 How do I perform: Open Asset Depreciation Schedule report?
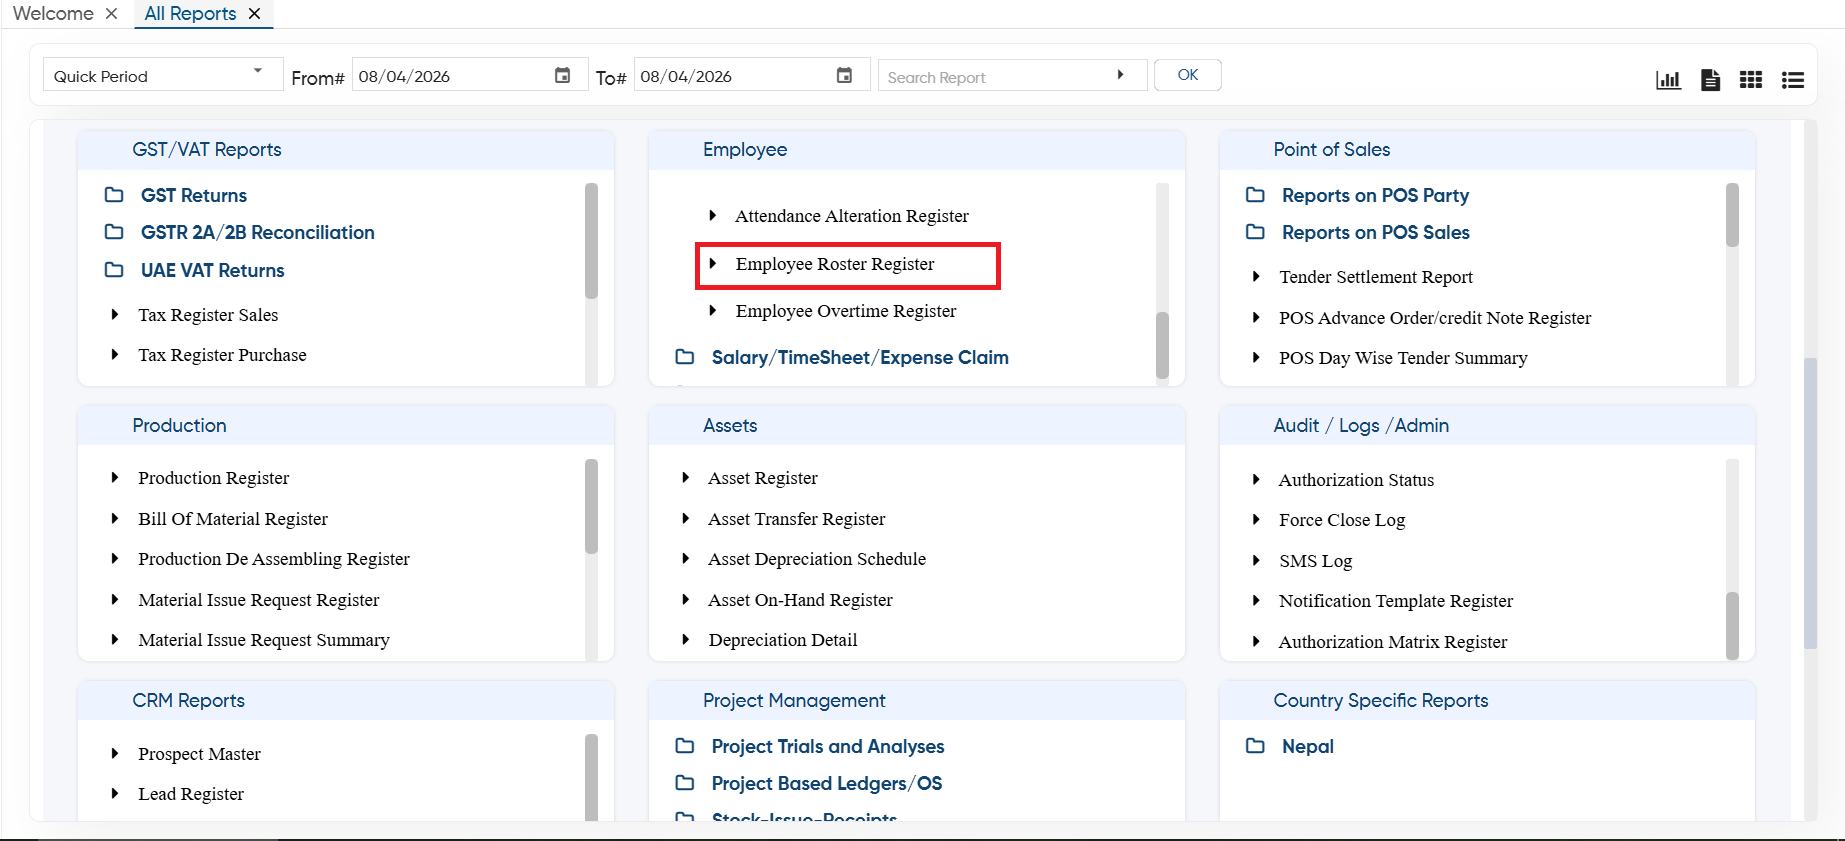coord(817,559)
